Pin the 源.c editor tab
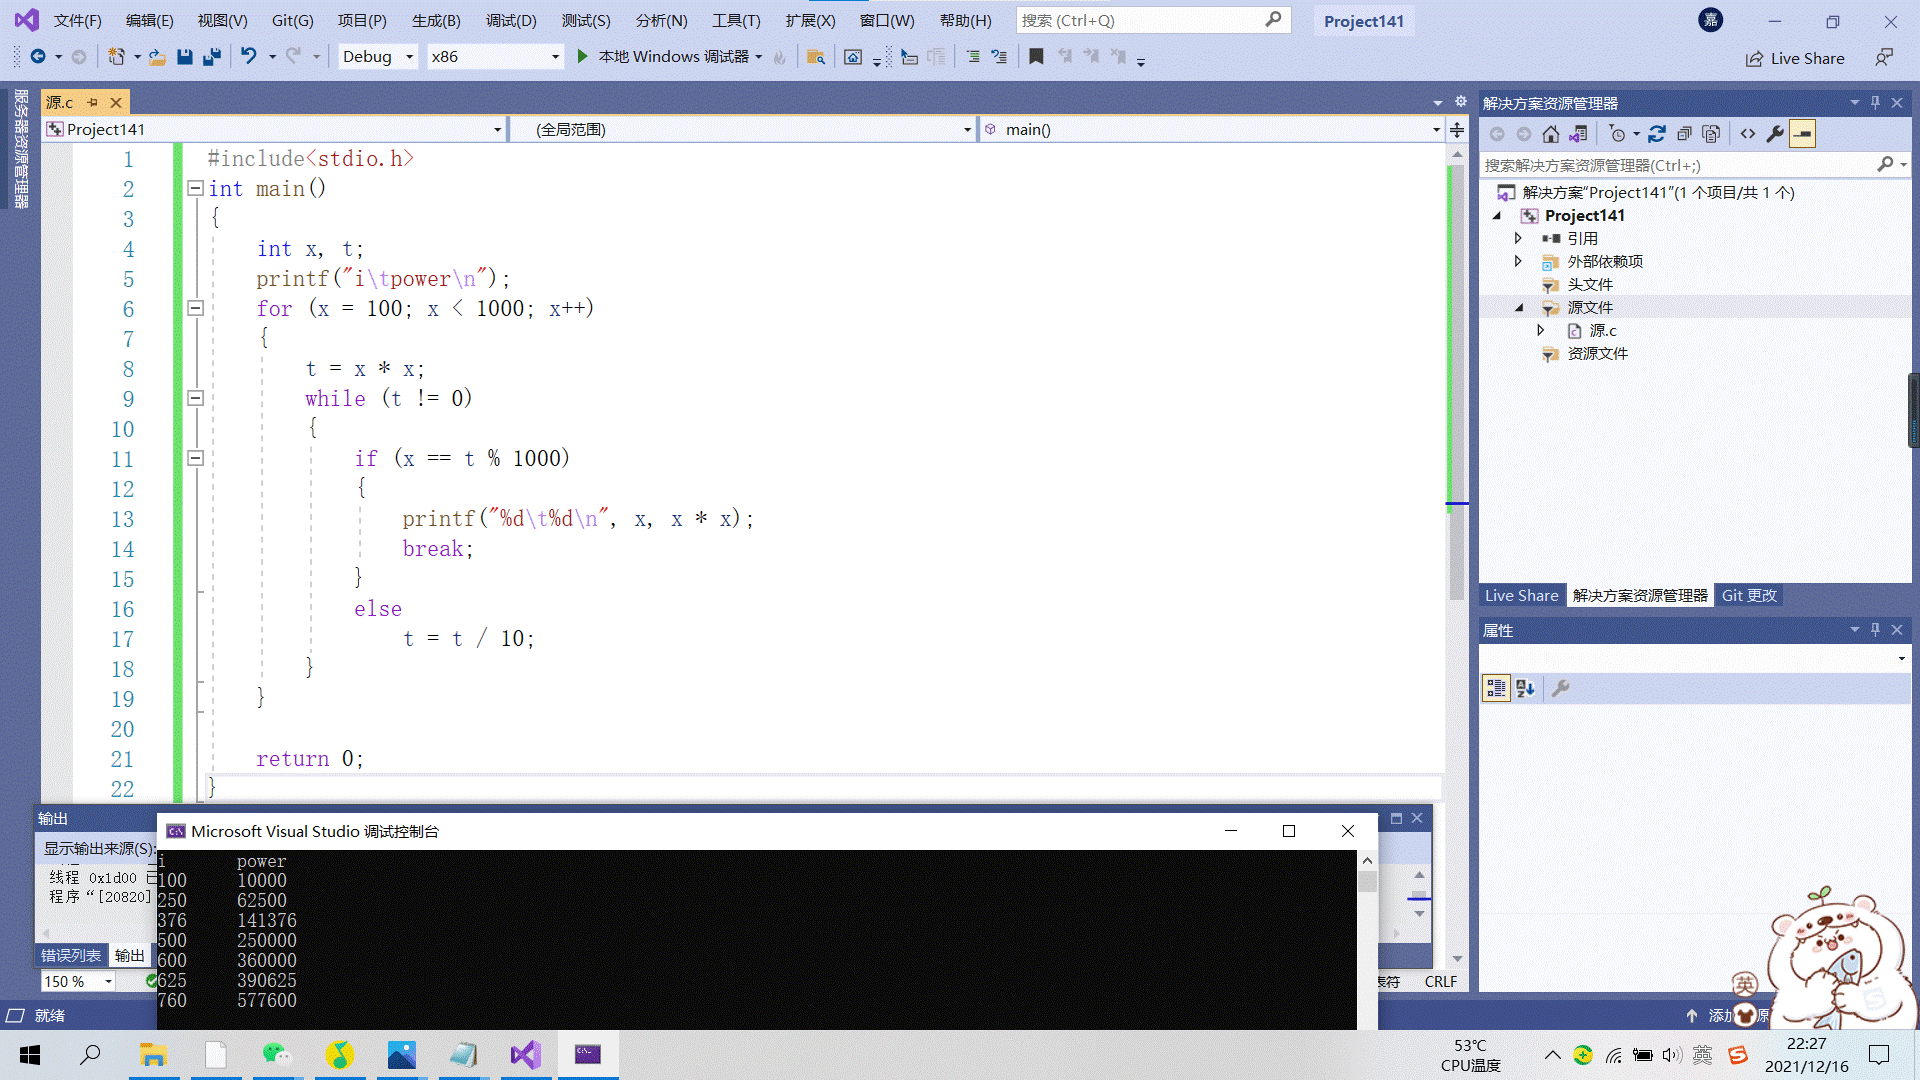Screen dimensions: 1920x1080 click(x=92, y=102)
